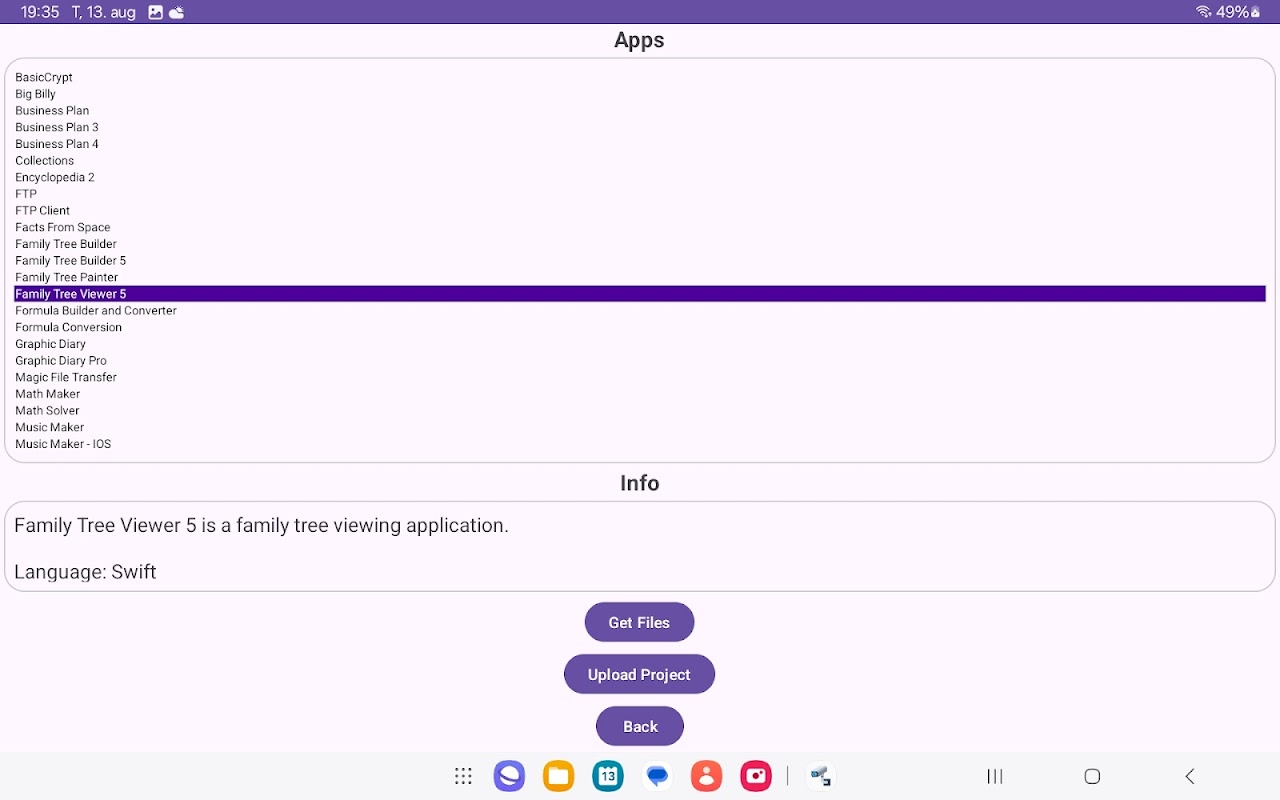Select BasicCrypt in the Apps list

(x=640, y=77)
